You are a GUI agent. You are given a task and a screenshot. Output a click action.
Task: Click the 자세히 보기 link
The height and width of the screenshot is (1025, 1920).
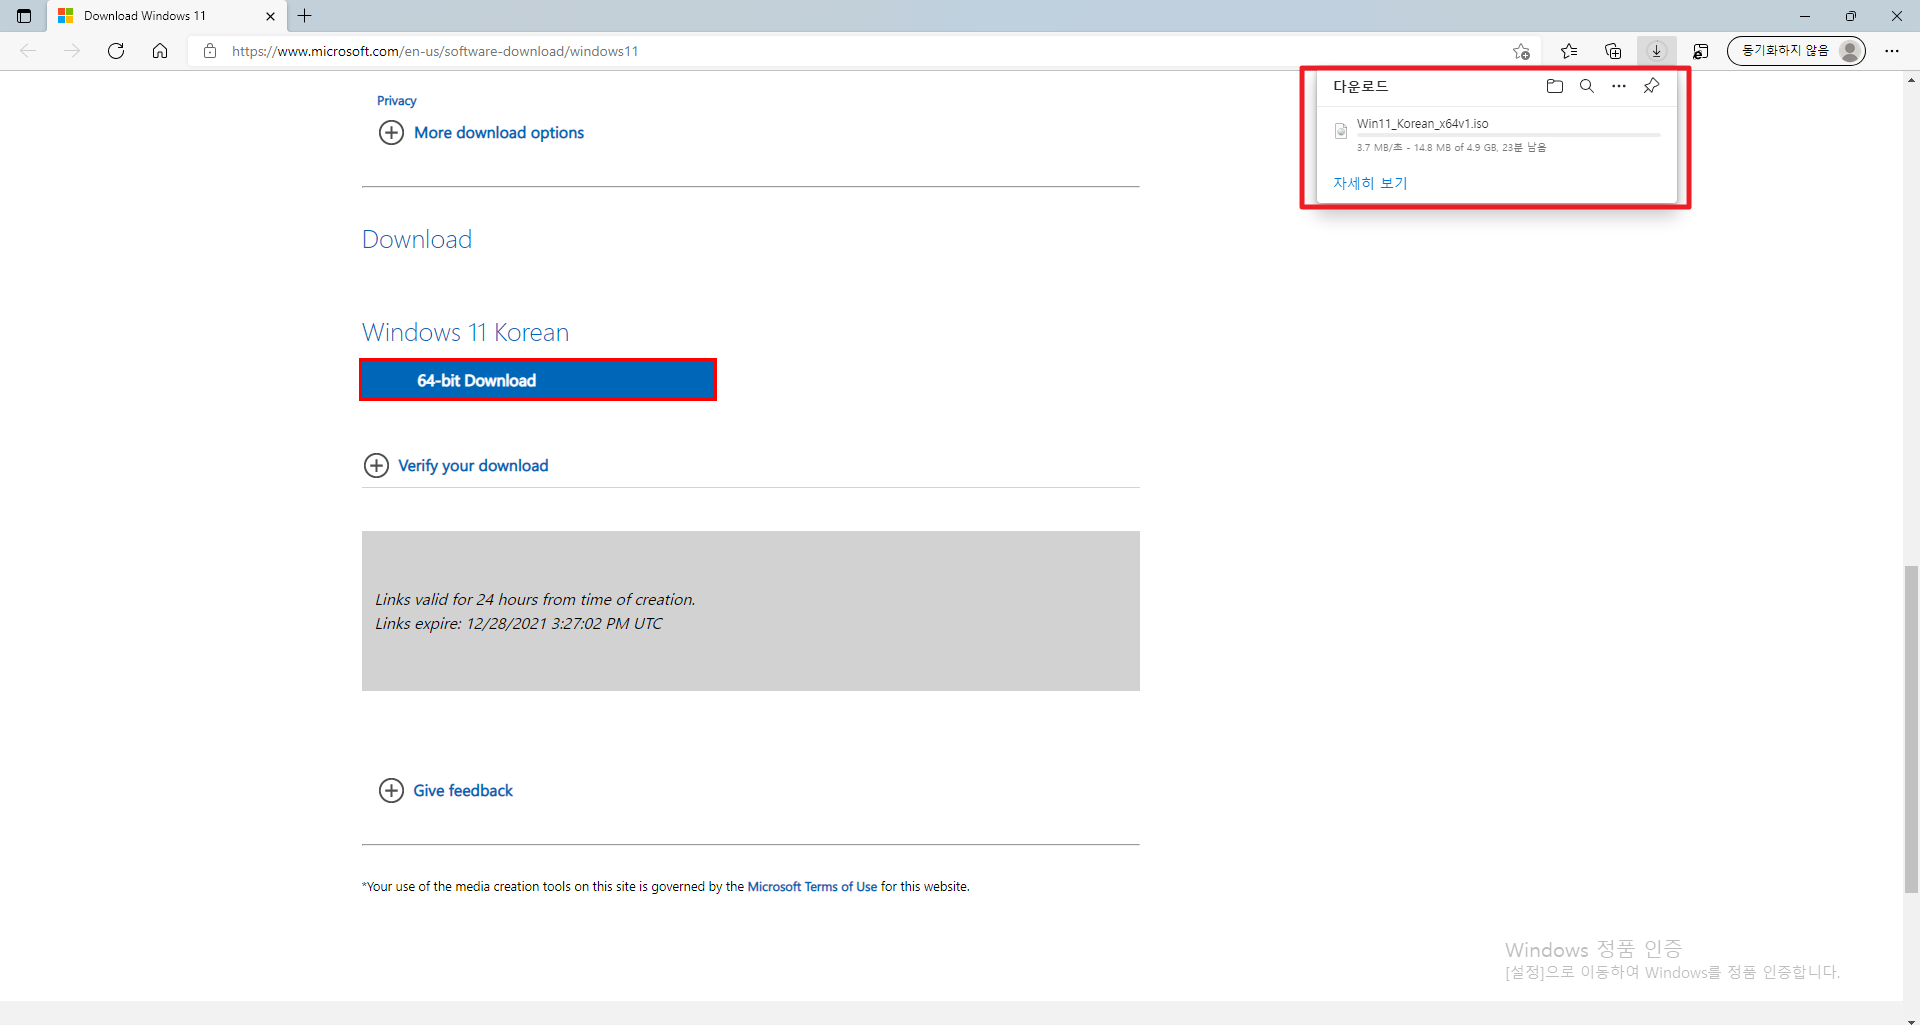click(1370, 183)
